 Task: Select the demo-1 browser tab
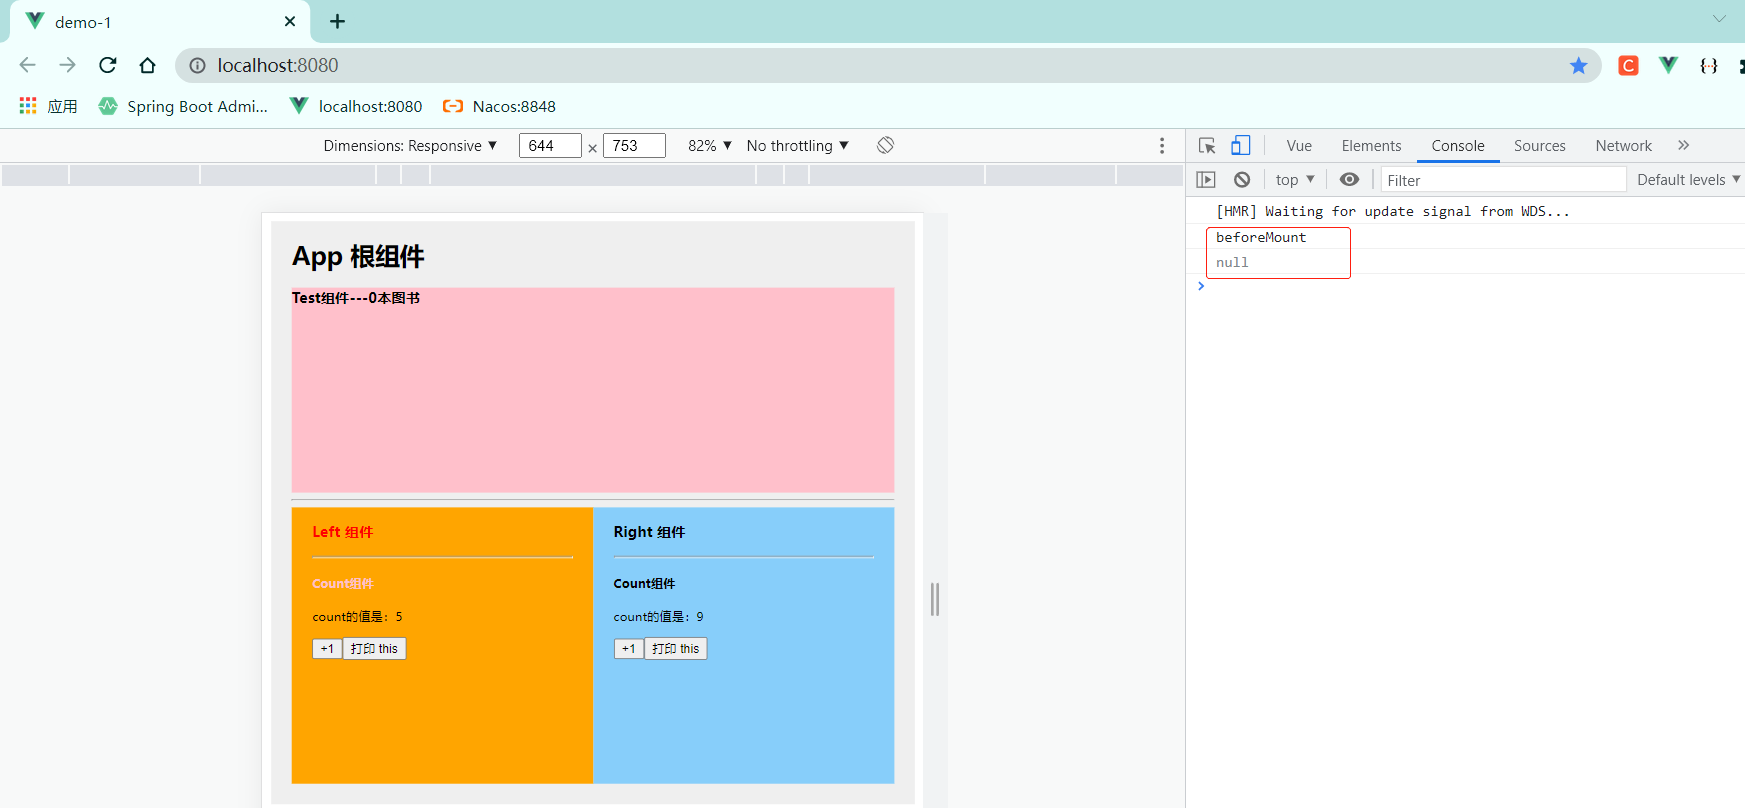click(x=160, y=22)
